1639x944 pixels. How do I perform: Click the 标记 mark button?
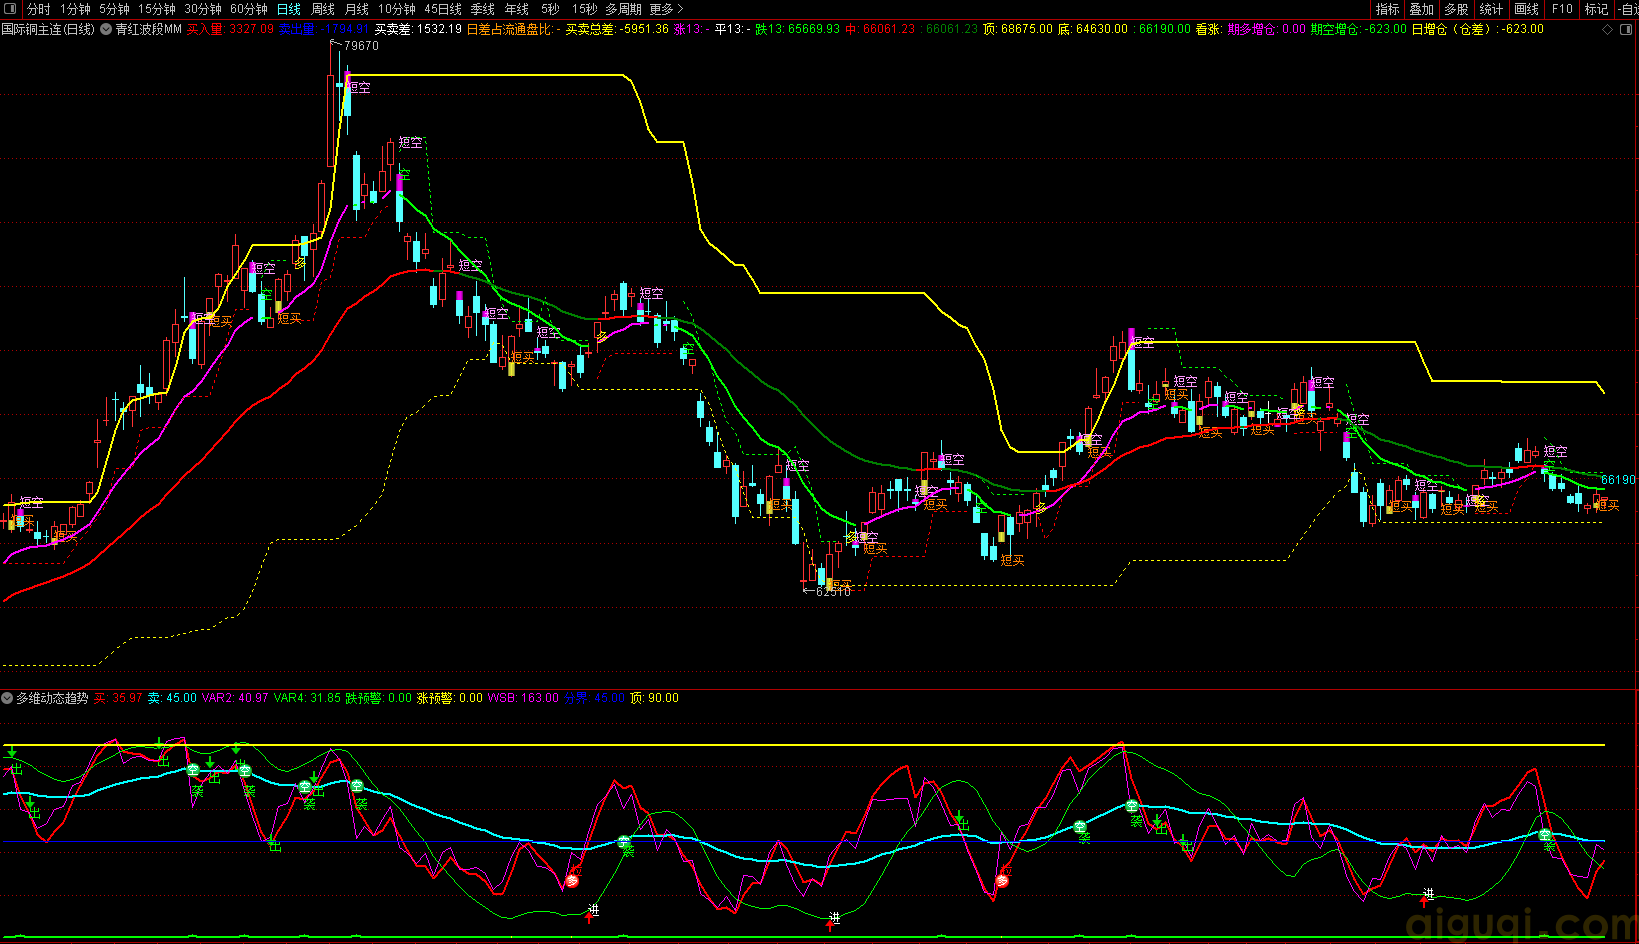click(1596, 9)
